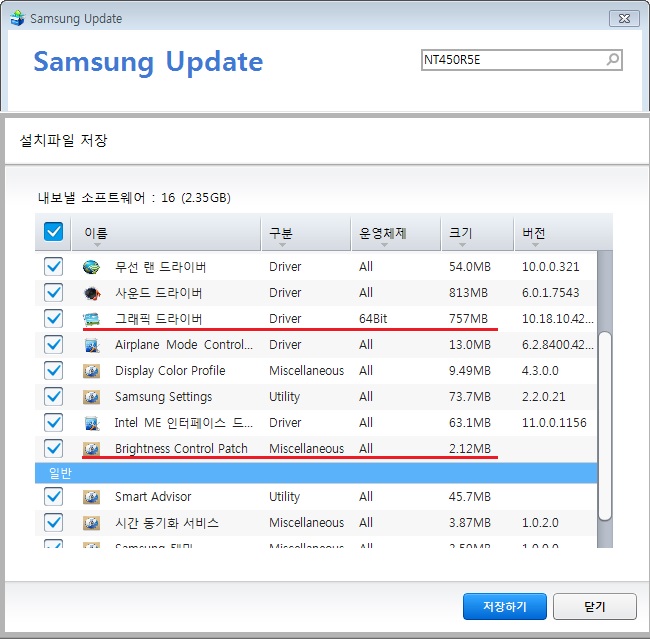Click the Display Color Profile row icon

(x=91, y=371)
